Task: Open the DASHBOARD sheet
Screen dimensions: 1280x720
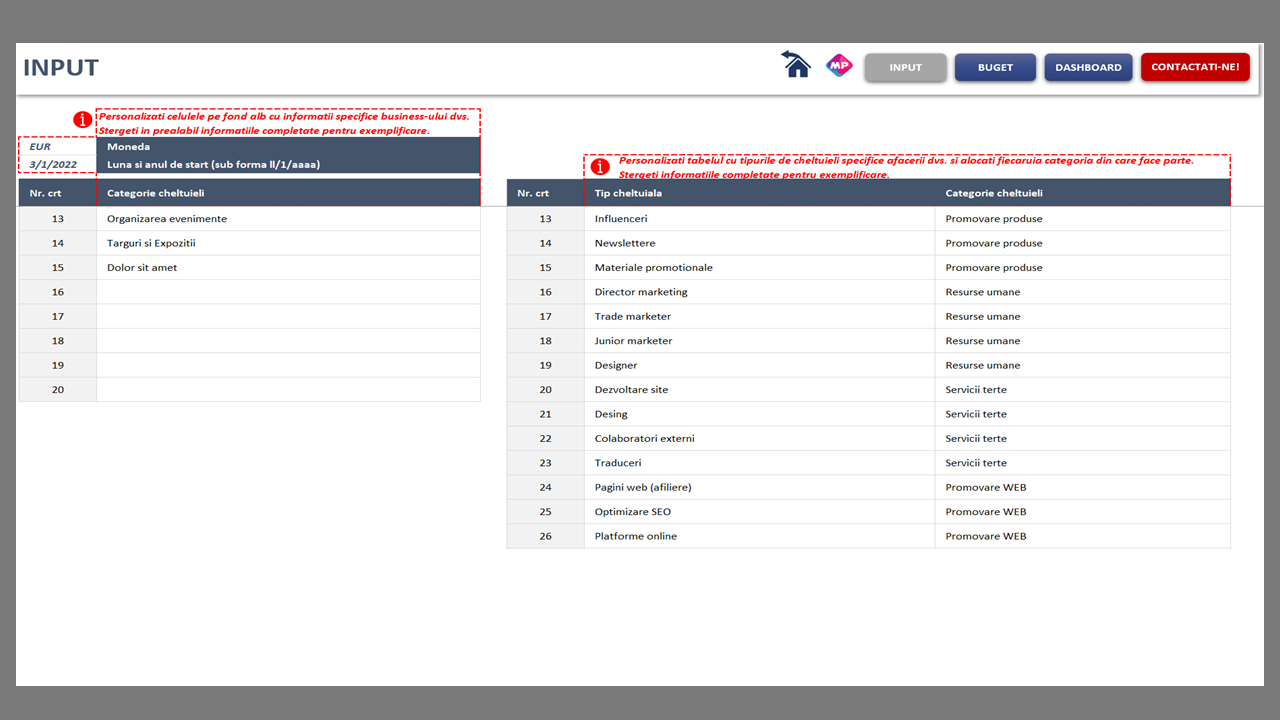Action: tap(1088, 67)
